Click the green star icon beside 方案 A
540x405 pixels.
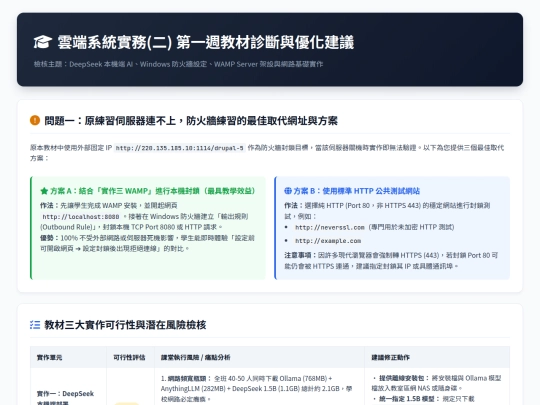pos(44,191)
